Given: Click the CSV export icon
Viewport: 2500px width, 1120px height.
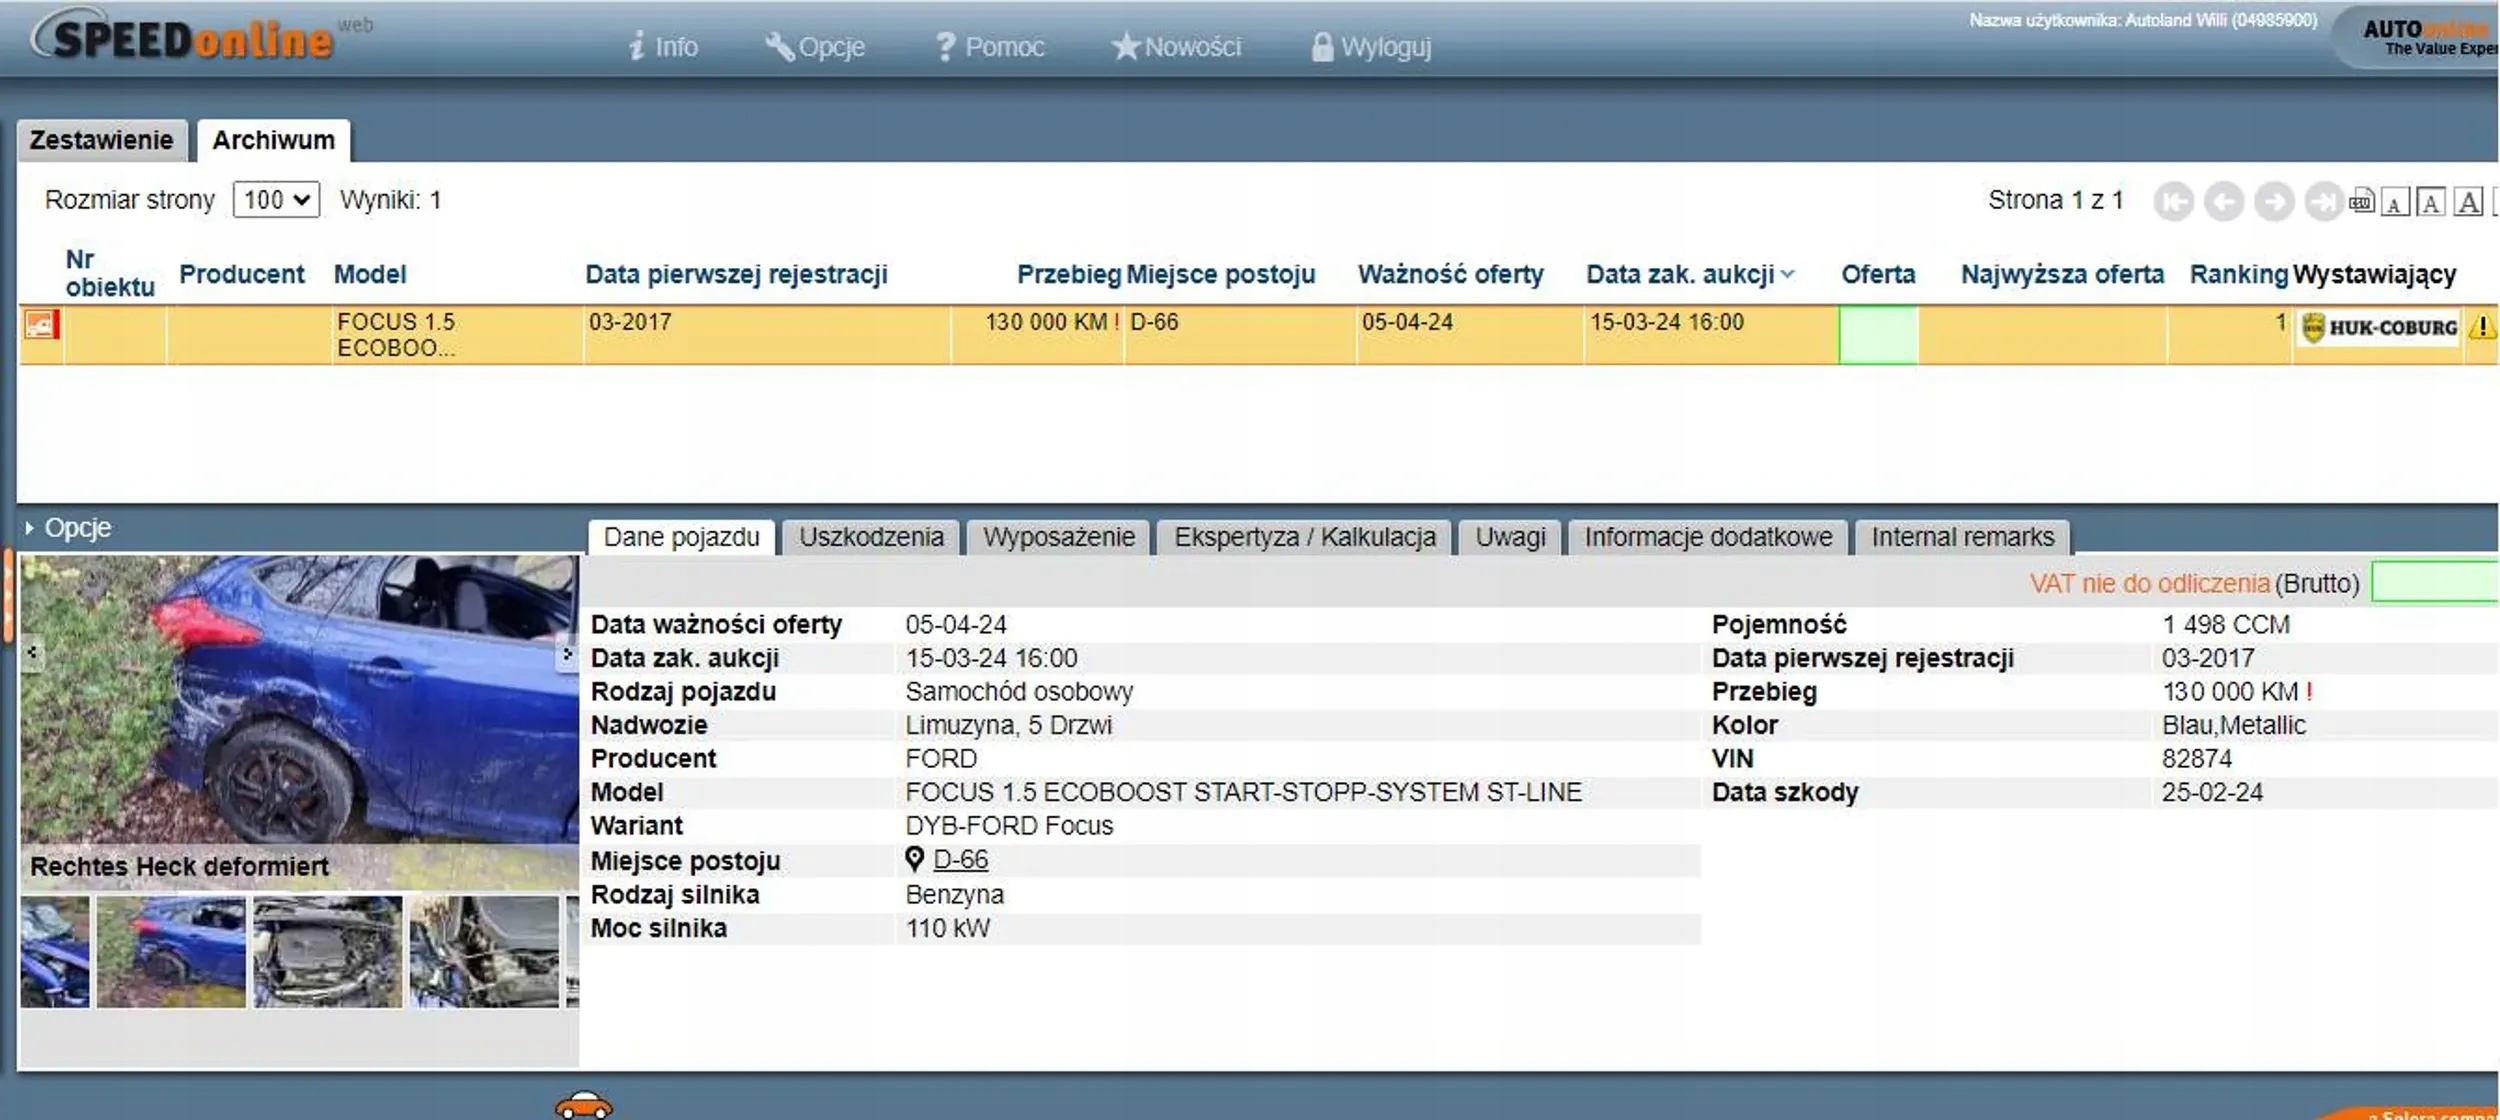Looking at the screenshot, I should (x=2361, y=202).
